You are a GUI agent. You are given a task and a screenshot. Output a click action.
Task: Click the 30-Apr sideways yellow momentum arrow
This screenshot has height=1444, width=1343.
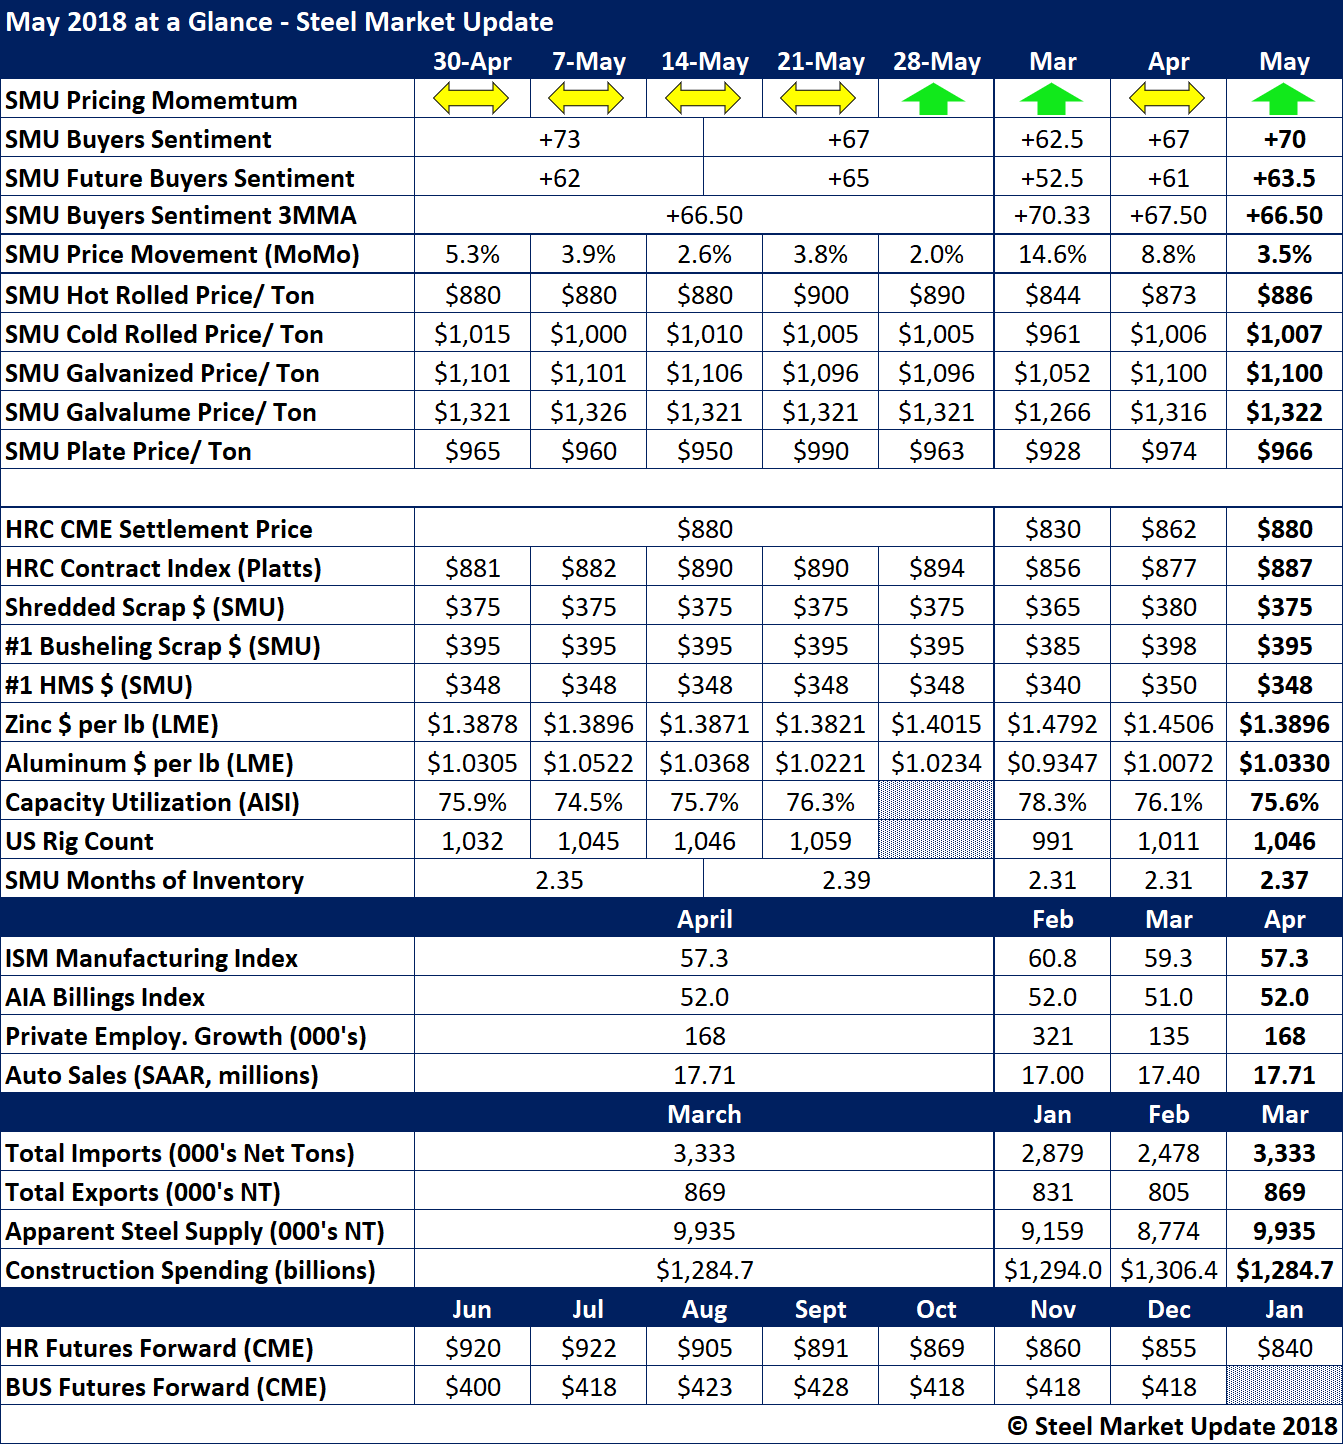[x=471, y=99]
